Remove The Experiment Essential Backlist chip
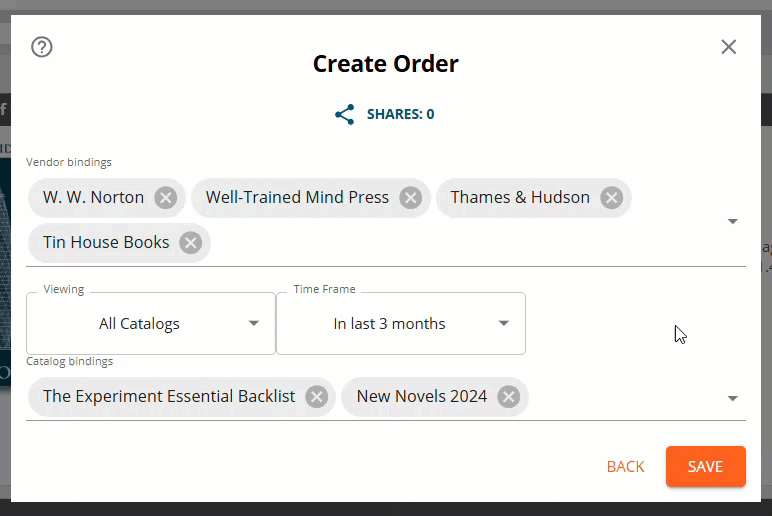 316,397
